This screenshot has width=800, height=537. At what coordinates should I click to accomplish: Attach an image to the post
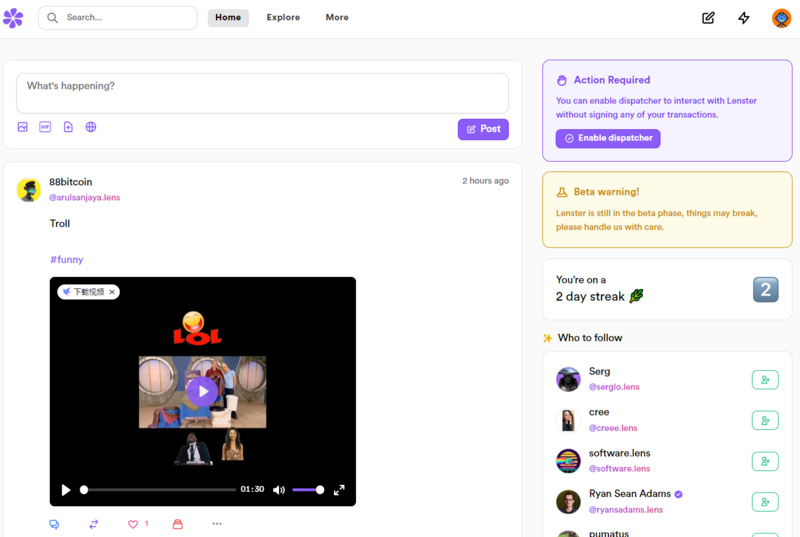(23, 127)
